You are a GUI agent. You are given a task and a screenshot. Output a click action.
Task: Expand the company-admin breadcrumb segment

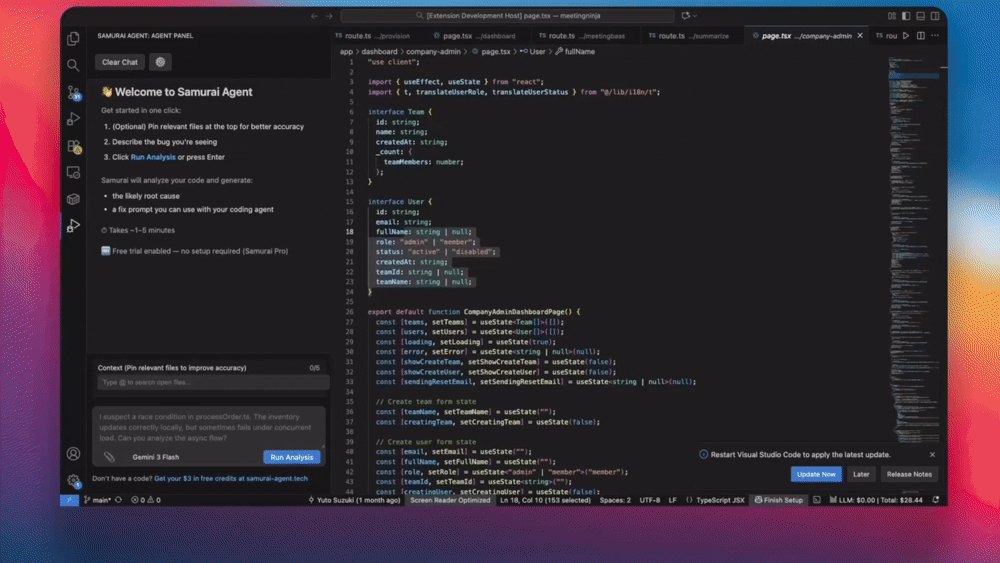pyautogui.click(x=434, y=52)
